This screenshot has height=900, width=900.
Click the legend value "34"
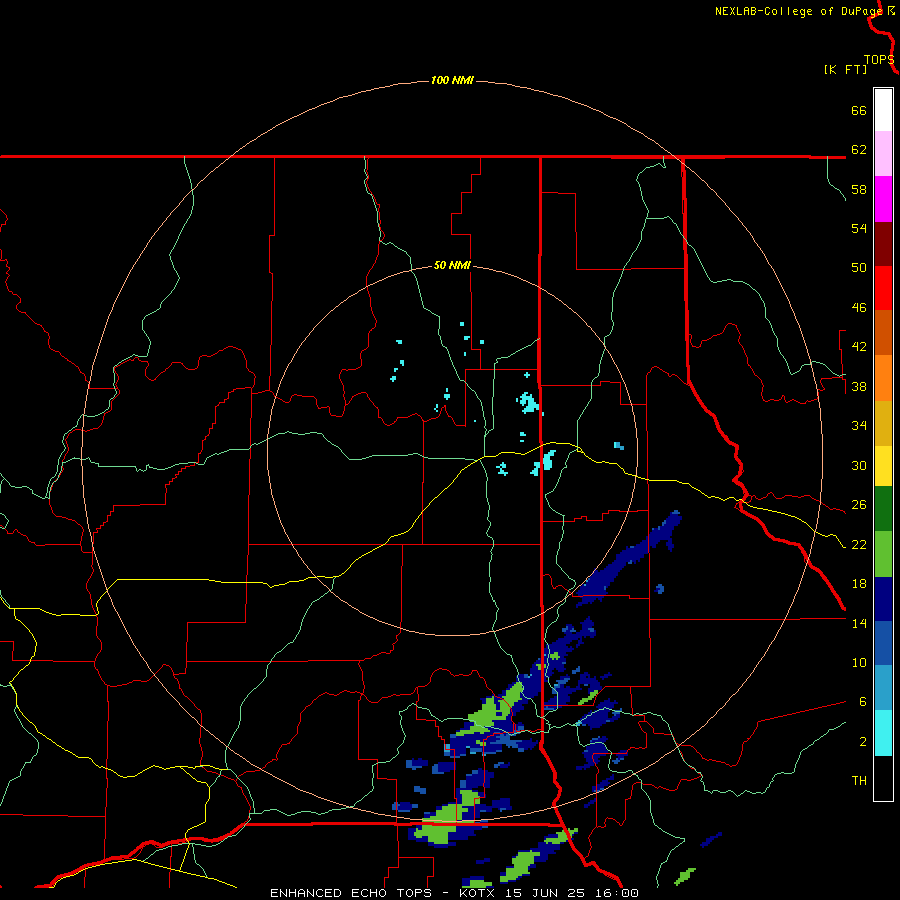click(859, 426)
